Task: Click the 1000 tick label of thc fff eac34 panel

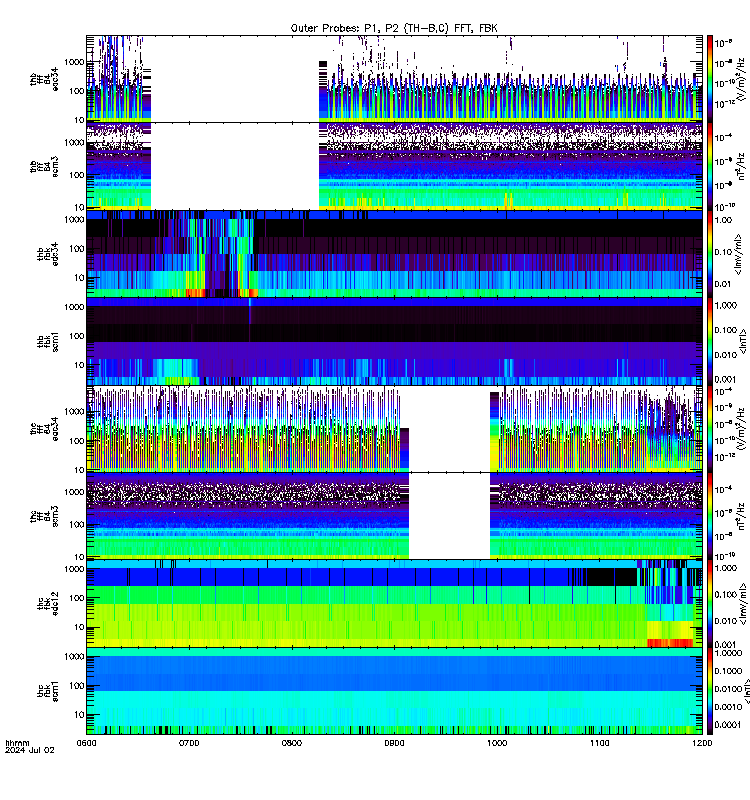Action: click(x=74, y=411)
